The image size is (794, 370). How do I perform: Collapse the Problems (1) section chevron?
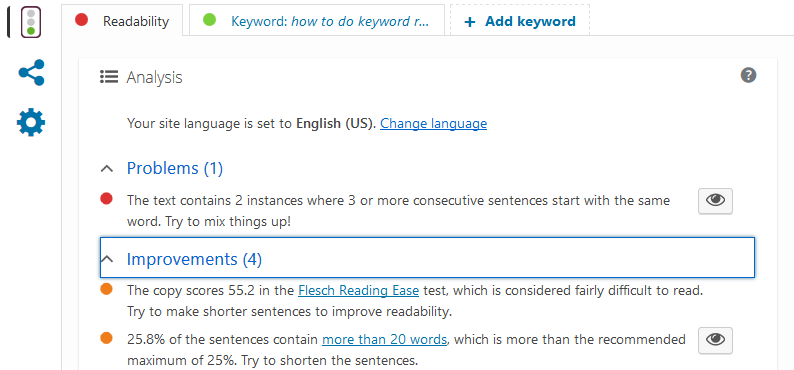tap(107, 169)
